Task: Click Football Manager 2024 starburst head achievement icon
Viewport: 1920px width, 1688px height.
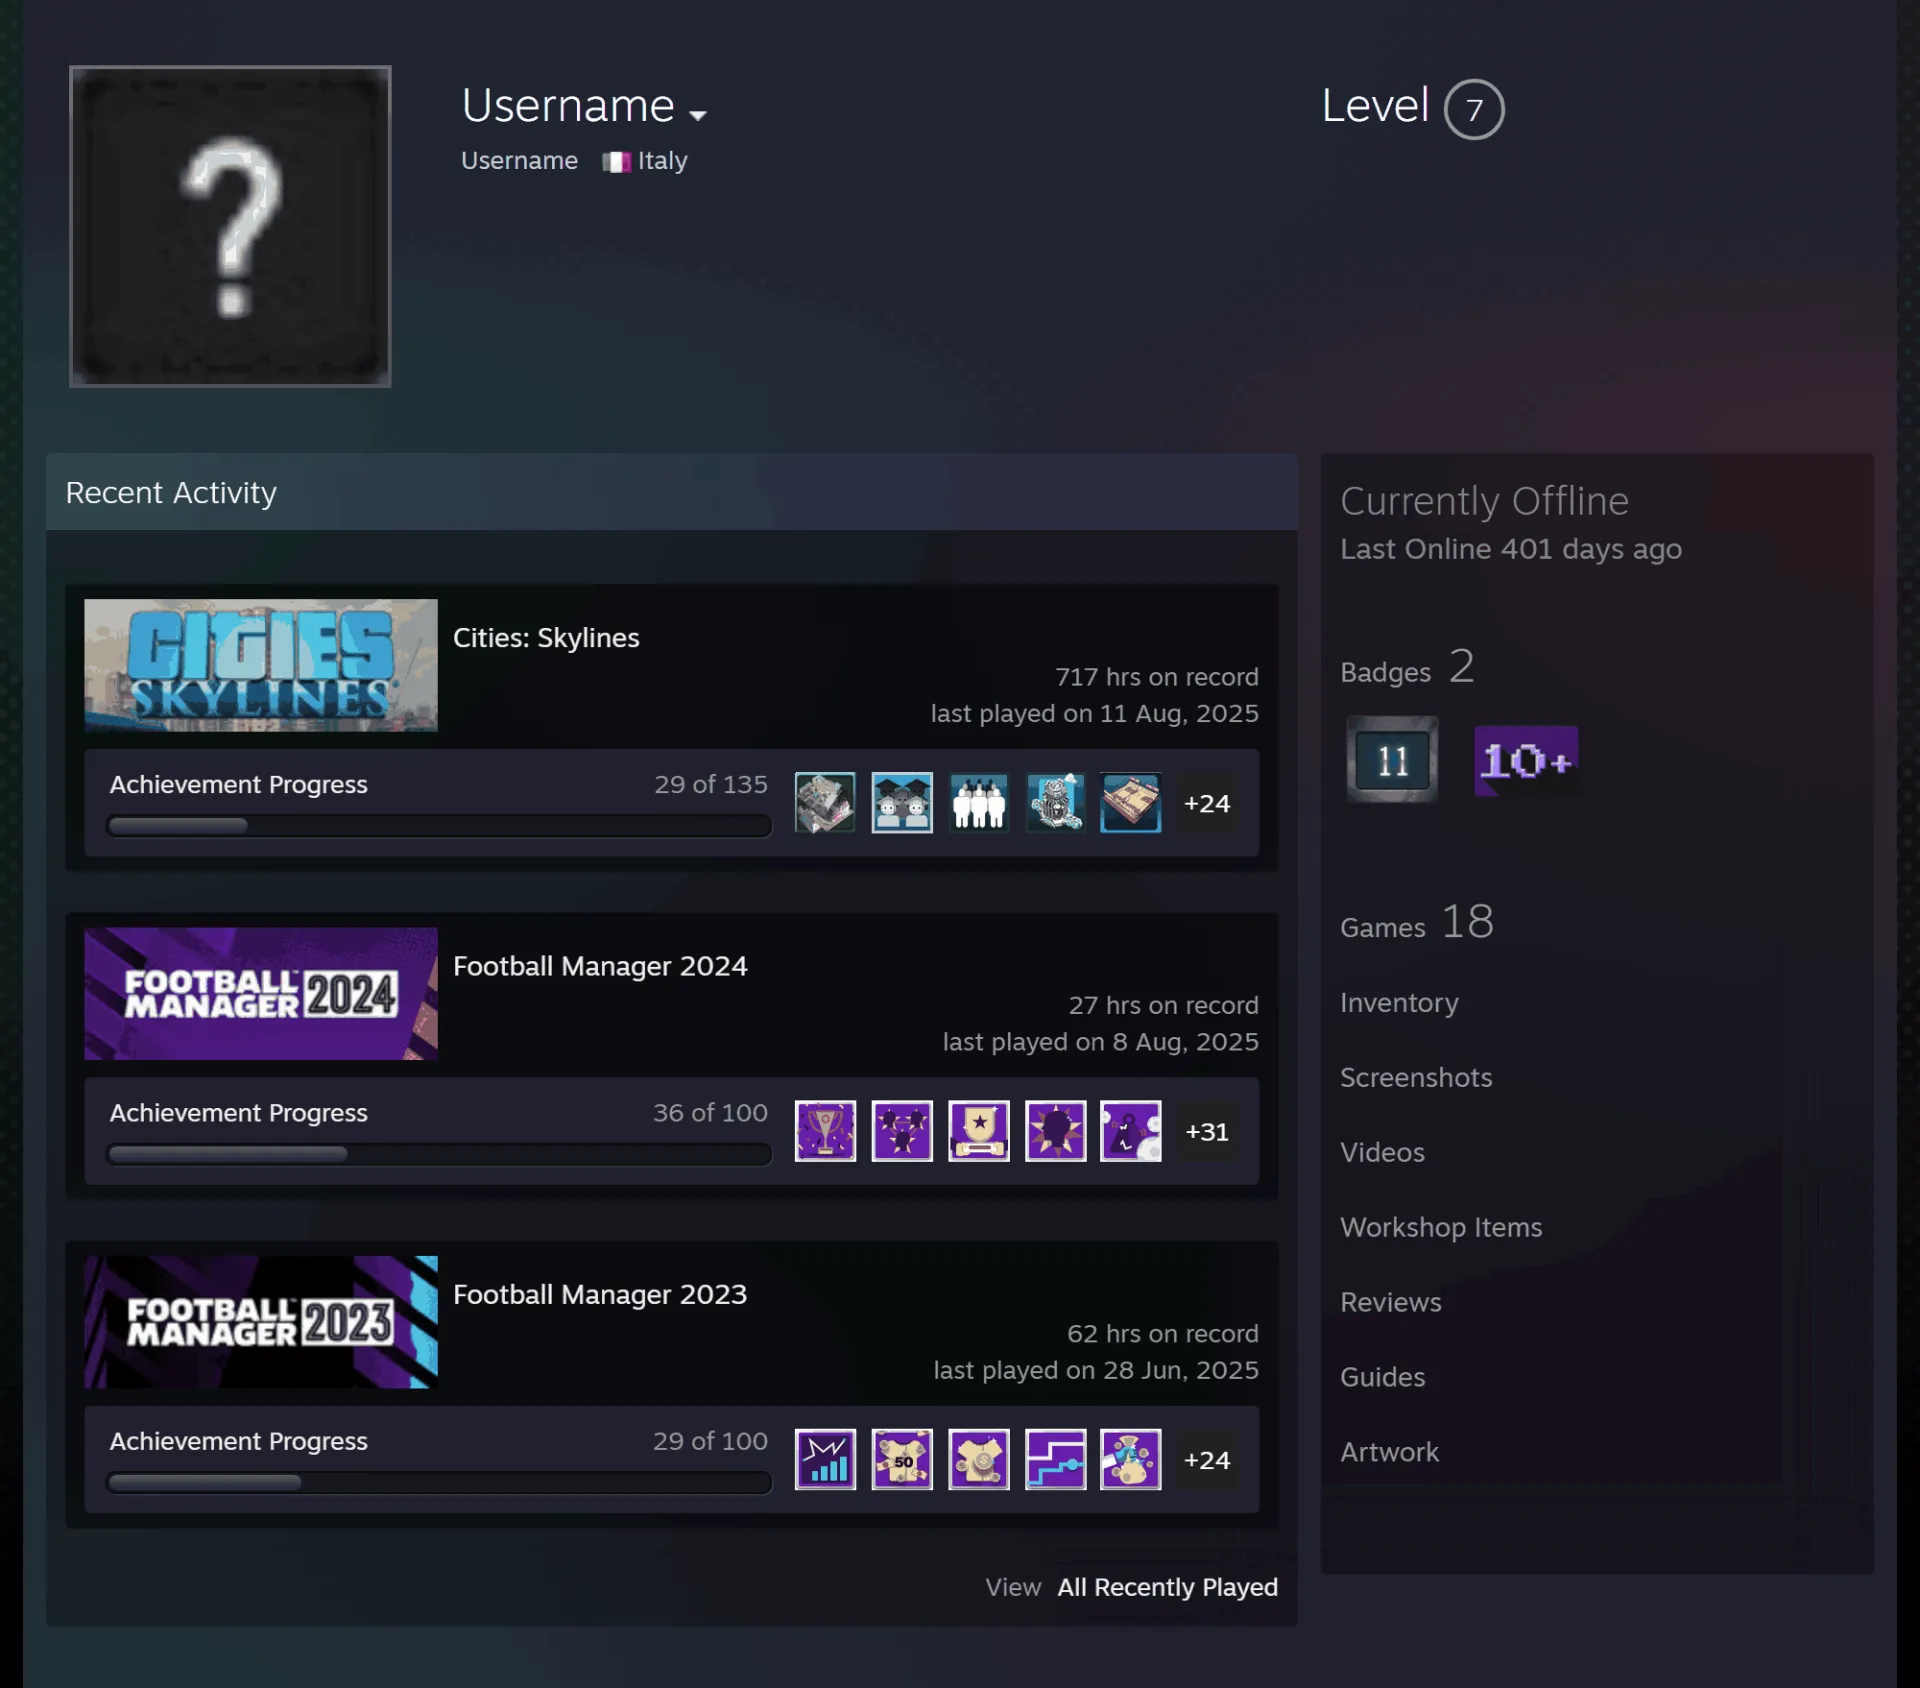Action: pos(1055,1131)
